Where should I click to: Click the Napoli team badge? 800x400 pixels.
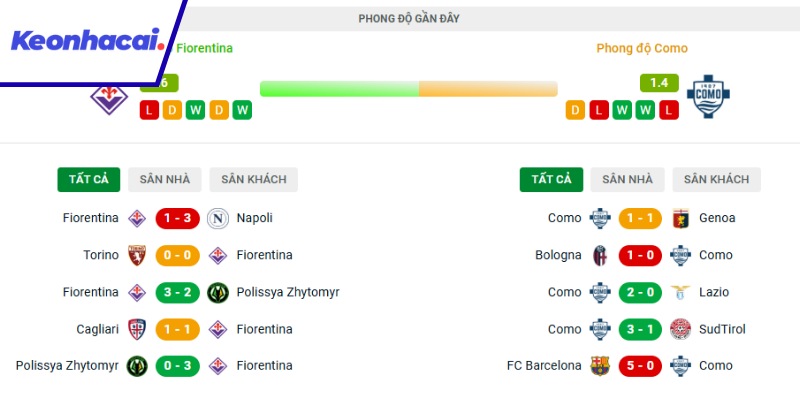coord(218,218)
